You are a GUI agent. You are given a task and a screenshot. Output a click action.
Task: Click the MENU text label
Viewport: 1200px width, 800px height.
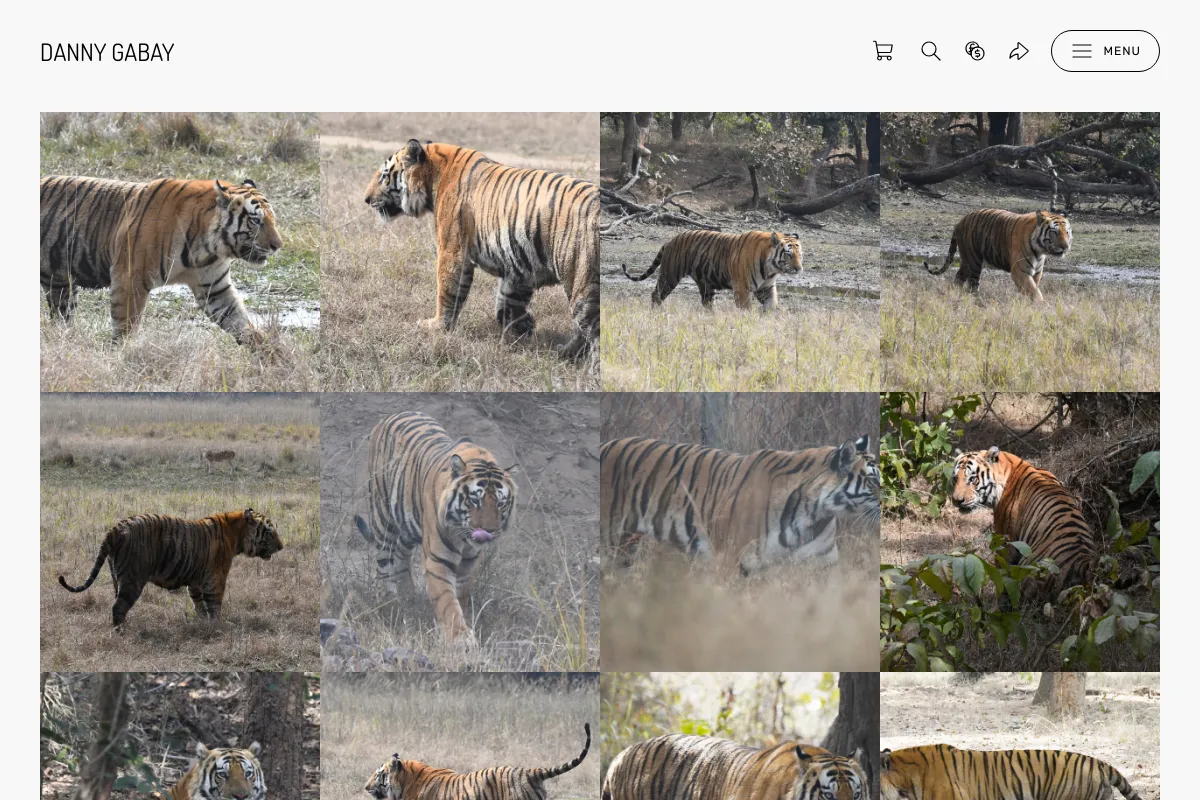point(1122,51)
